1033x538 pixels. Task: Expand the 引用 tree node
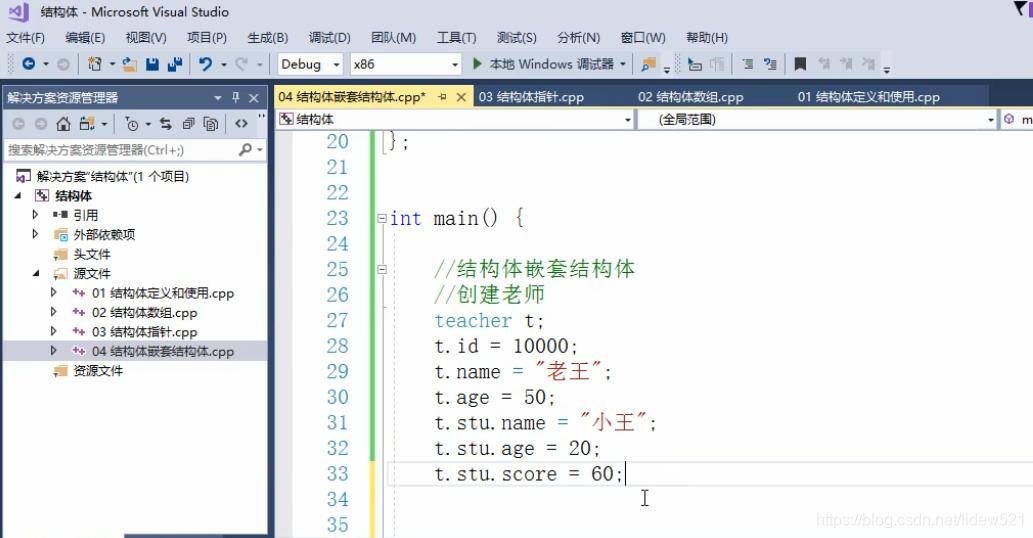(x=36, y=215)
